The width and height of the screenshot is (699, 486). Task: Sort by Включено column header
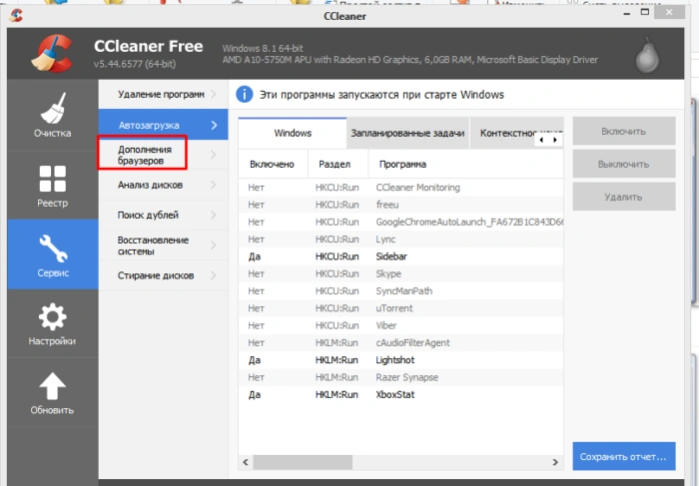[273, 164]
